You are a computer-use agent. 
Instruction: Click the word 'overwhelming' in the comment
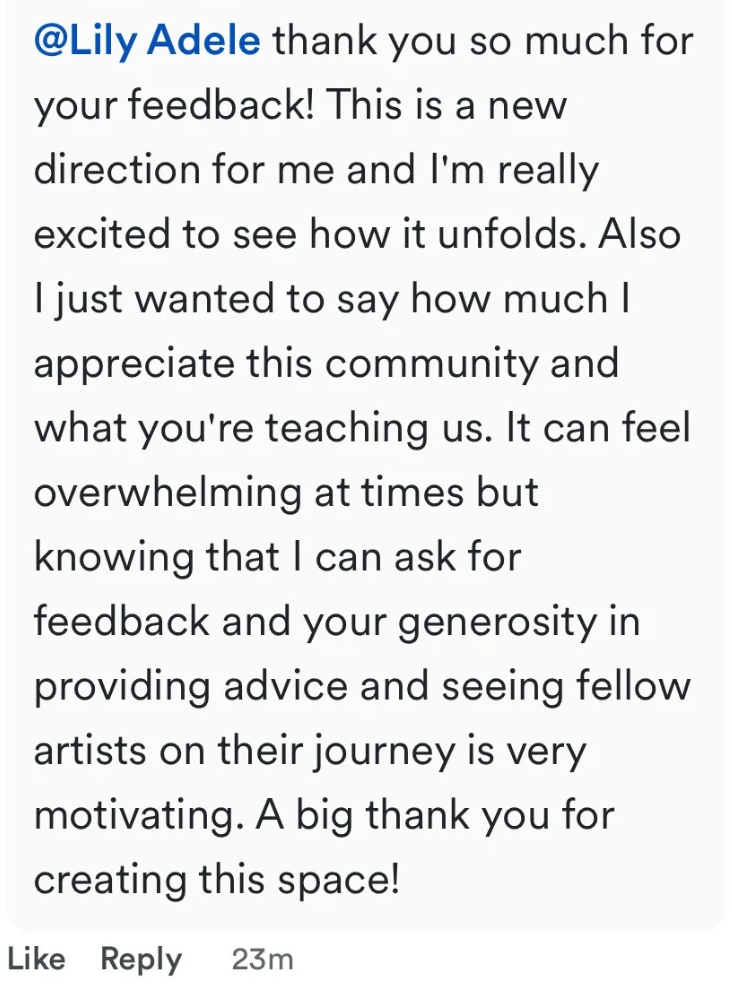click(168, 494)
